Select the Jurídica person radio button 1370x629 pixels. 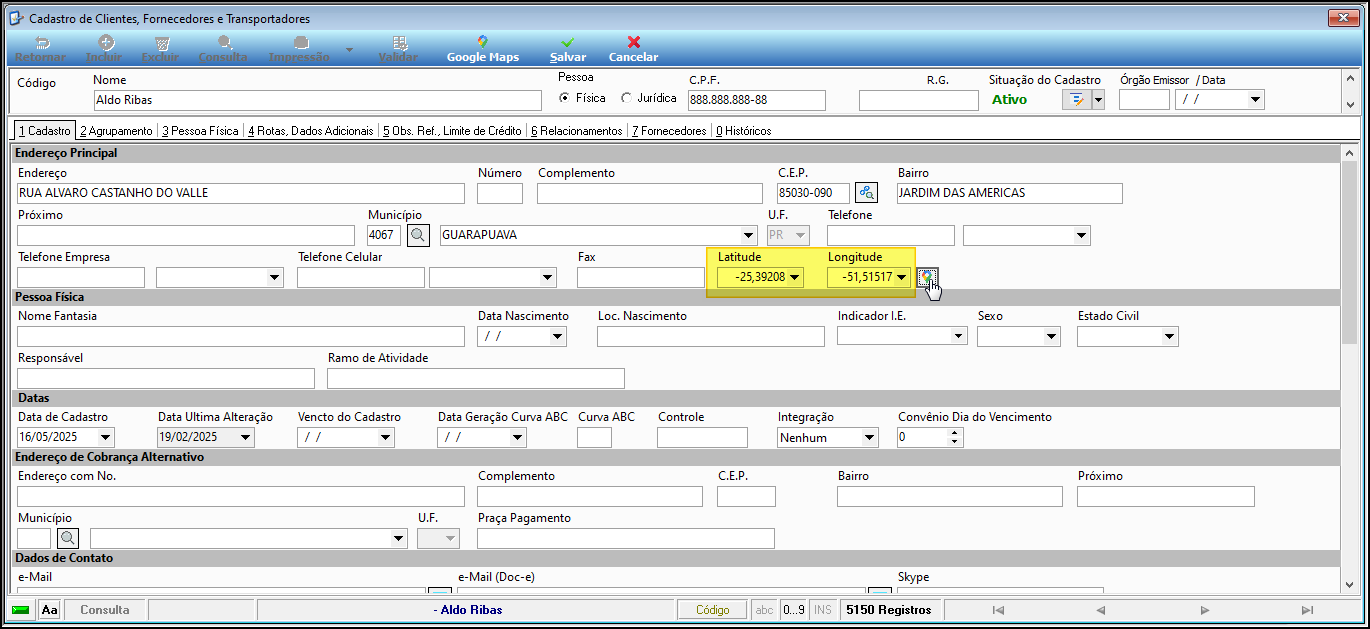(x=627, y=98)
